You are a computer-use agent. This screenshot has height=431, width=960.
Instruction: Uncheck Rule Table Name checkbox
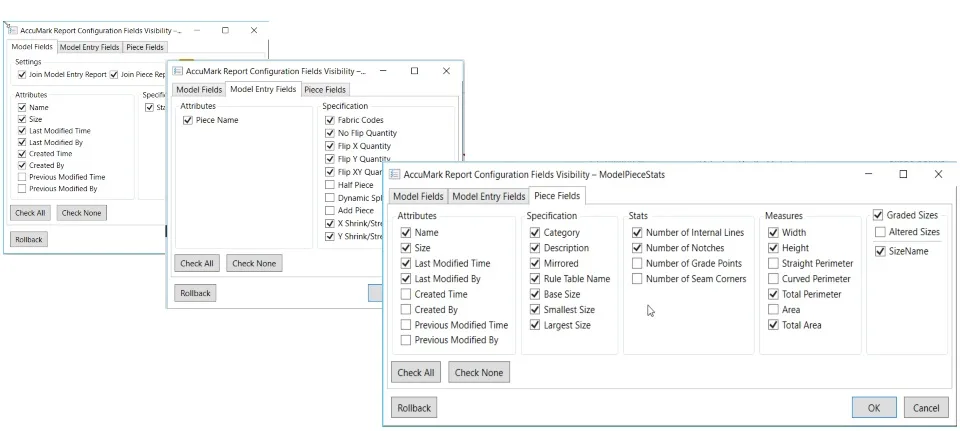(x=534, y=279)
